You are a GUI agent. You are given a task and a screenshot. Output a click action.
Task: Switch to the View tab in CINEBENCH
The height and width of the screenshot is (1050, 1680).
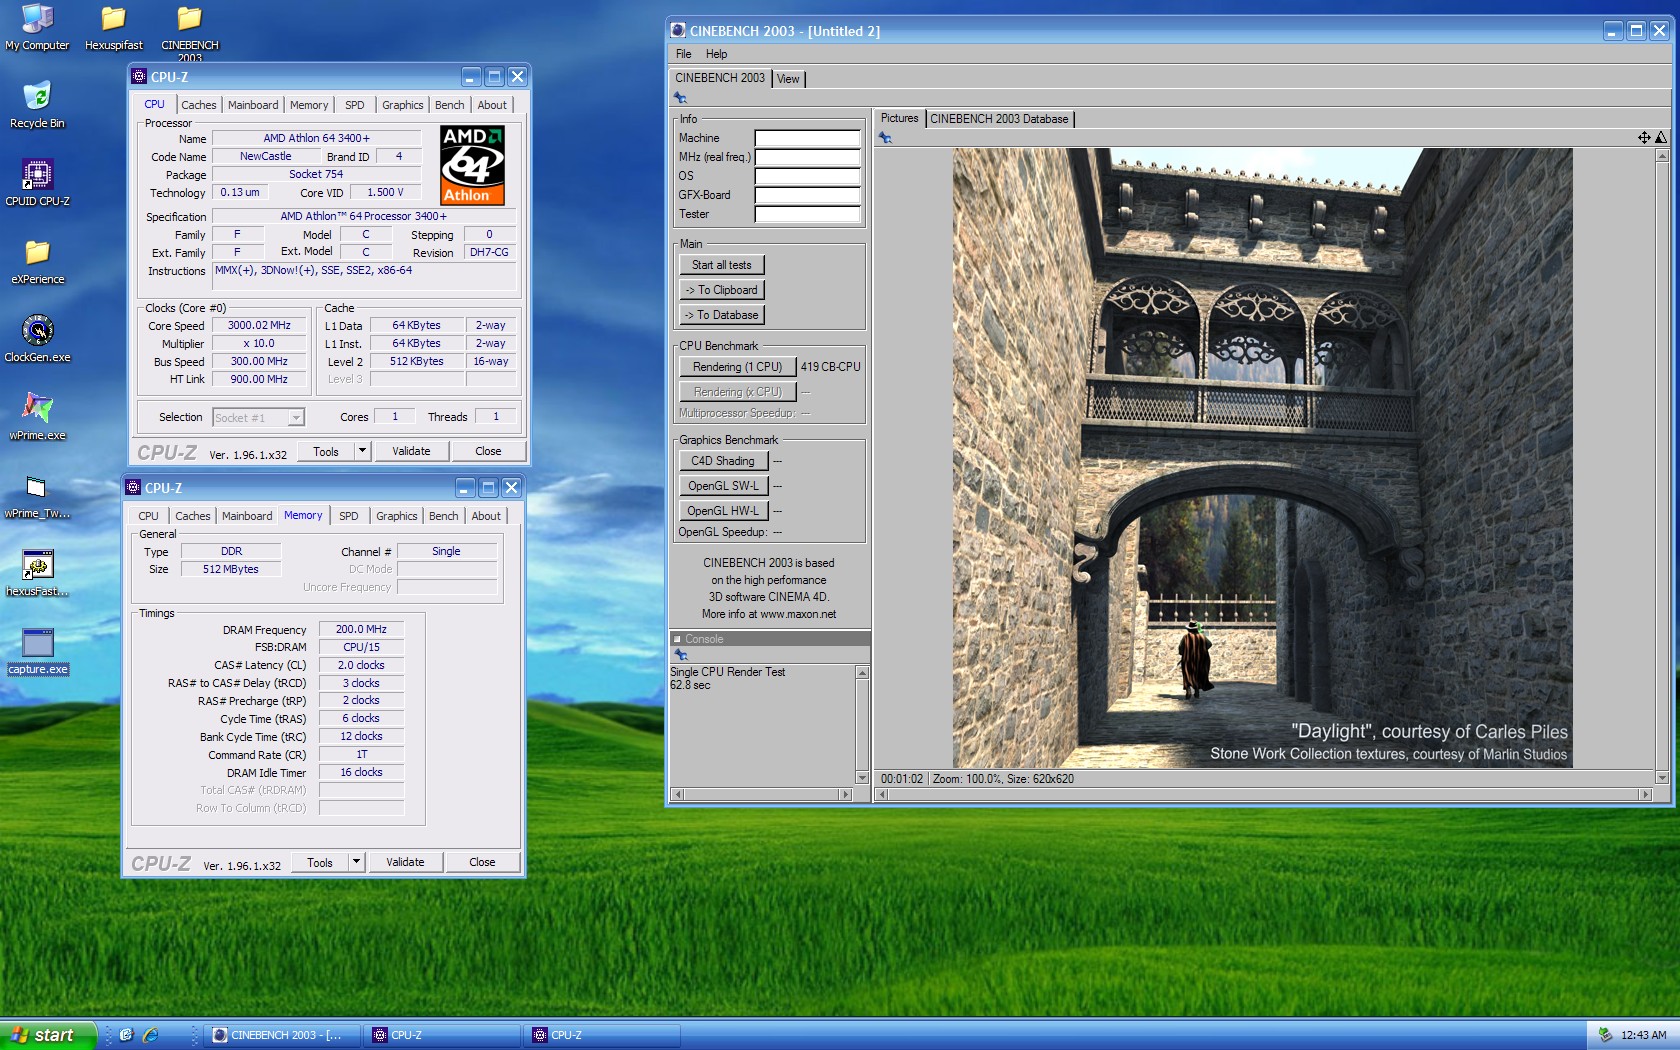788,79
